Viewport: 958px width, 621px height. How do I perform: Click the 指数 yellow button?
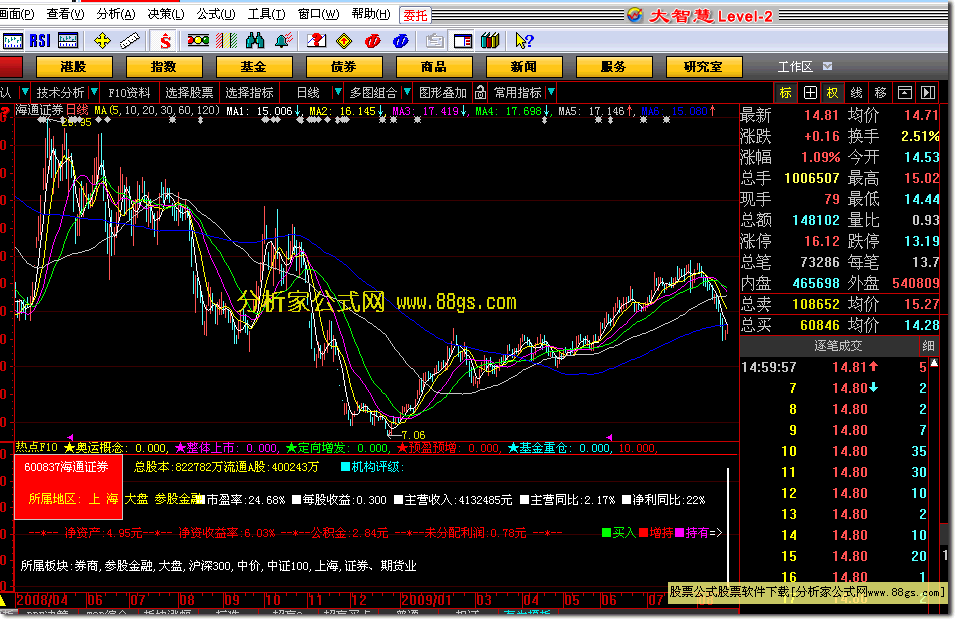pos(164,67)
